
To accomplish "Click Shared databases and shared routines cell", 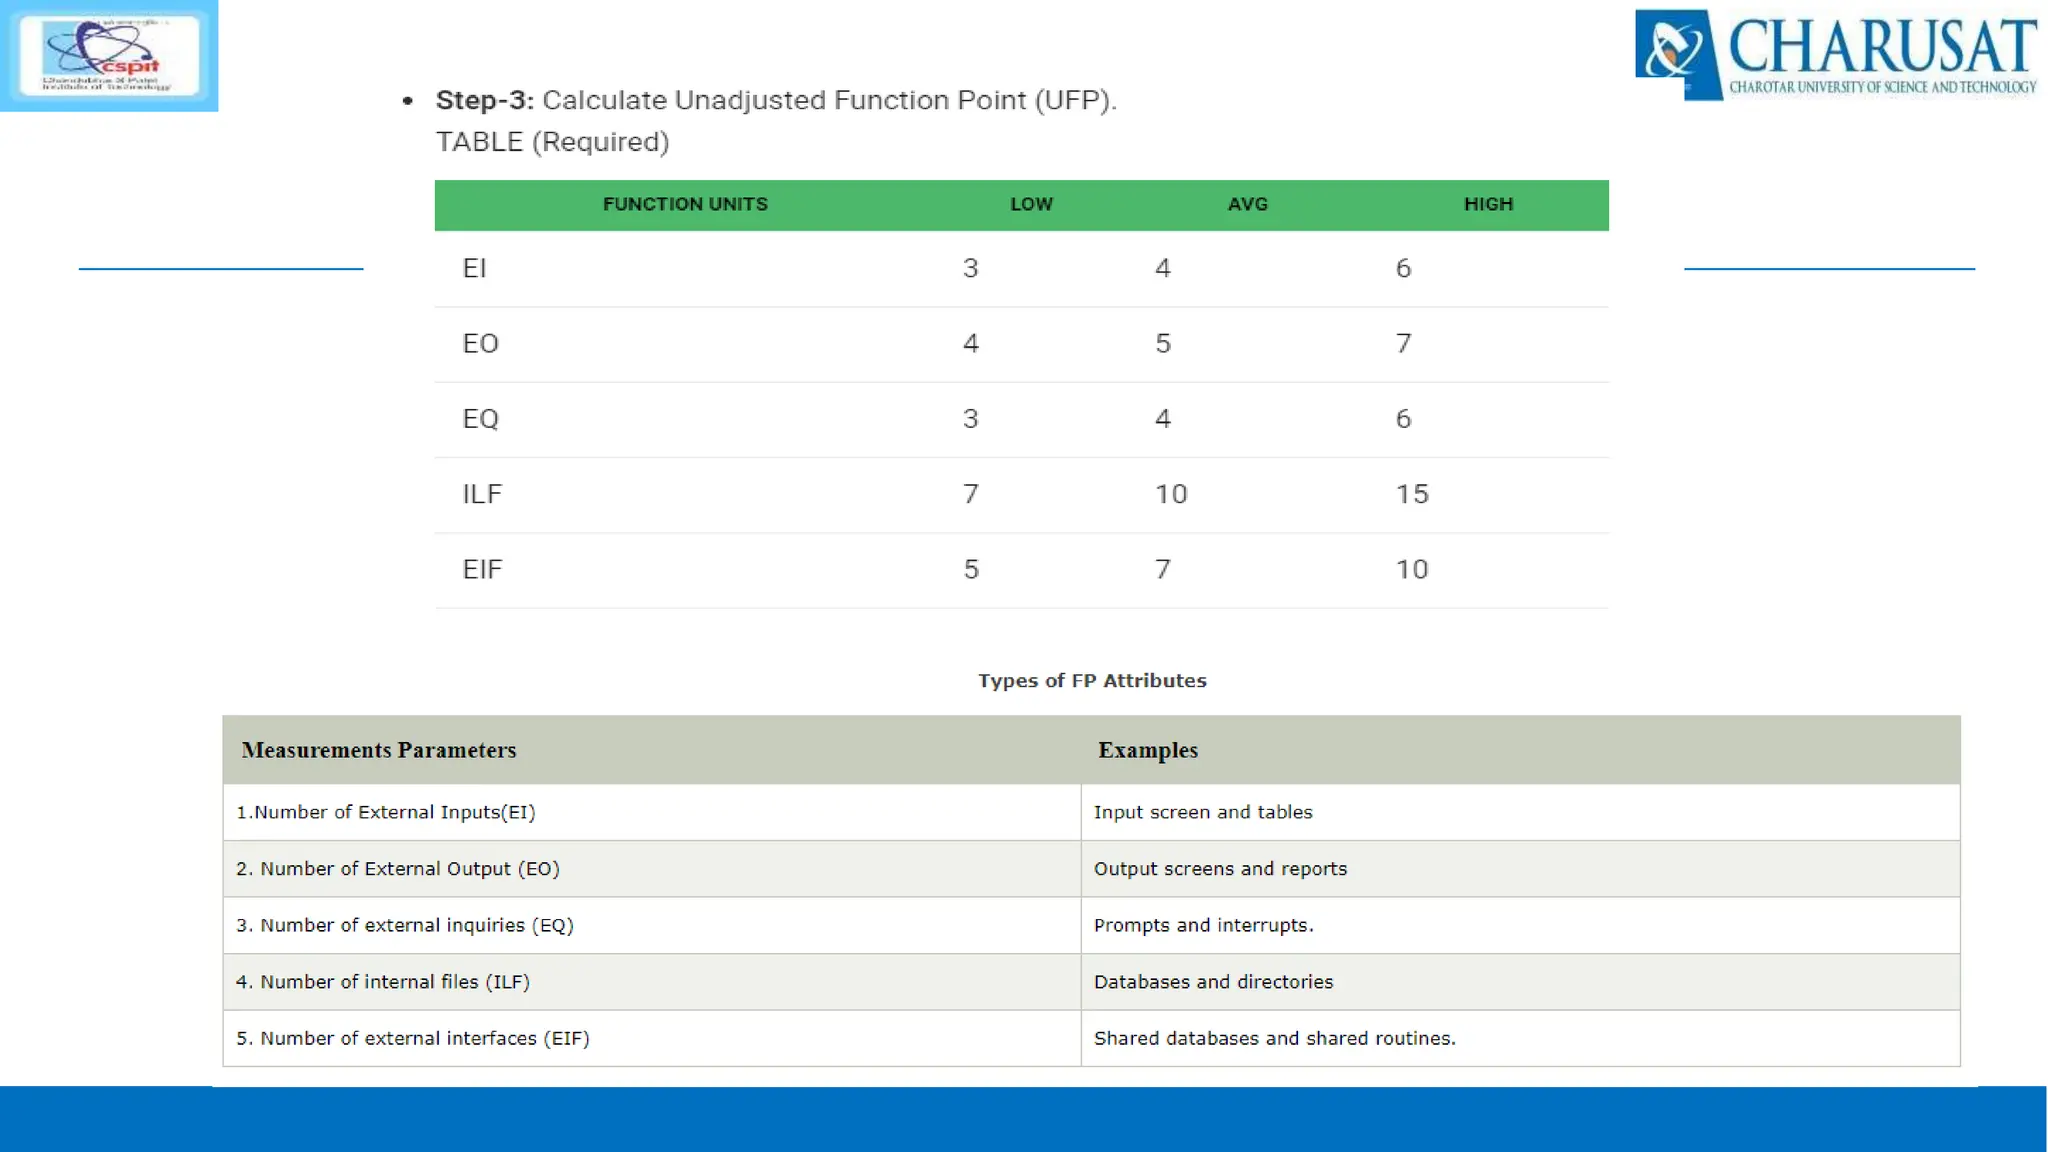I will click(x=1274, y=1038).
